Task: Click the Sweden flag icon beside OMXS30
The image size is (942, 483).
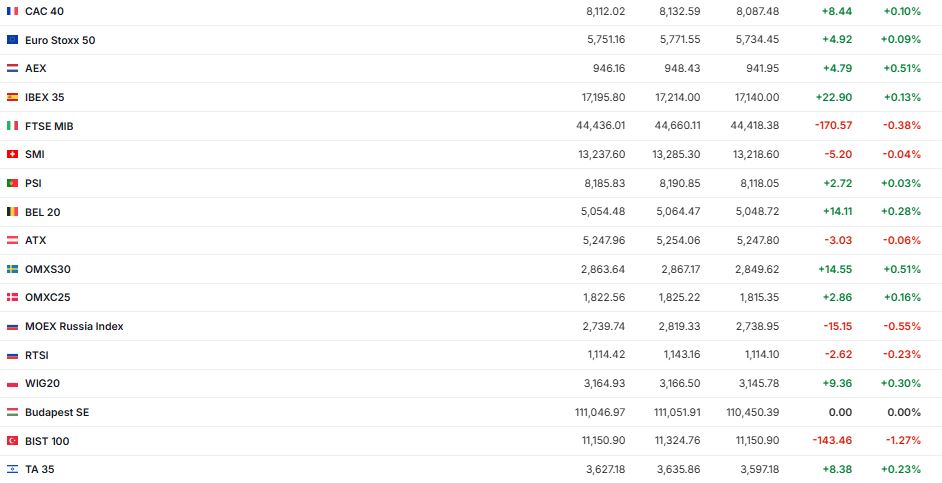Action: click(x=12, y=269)
